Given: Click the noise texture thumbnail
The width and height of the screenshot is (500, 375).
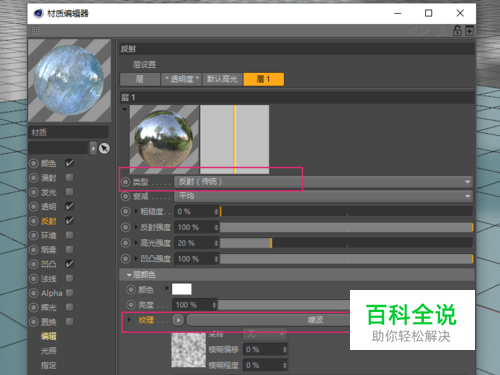Looking at the screenshot, I should point(188,349).
